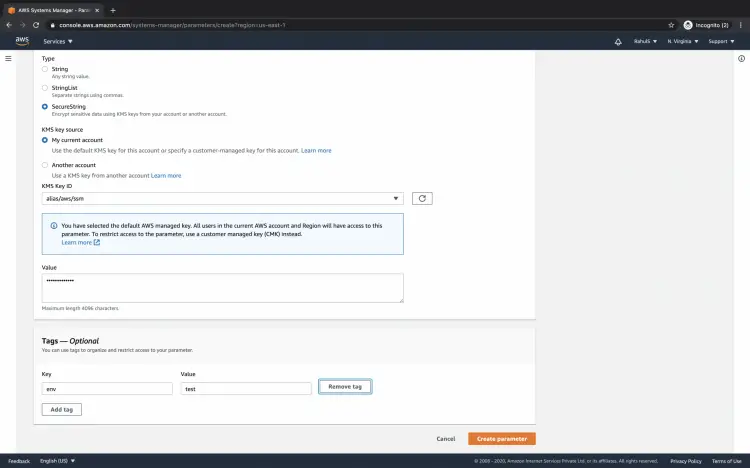This screenshot has width=750, height=468.
Task: Click the AWS logo home icon
Action: (22, 41)
